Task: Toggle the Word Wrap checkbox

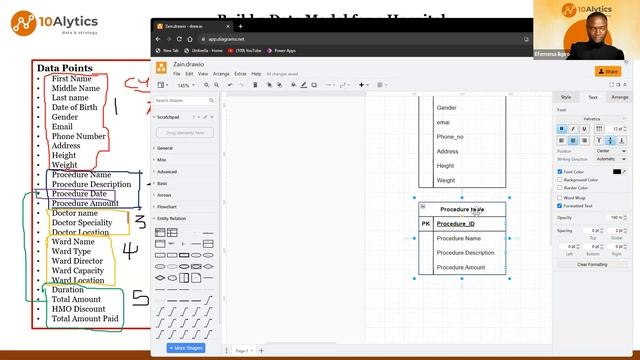Action: coord(560,198)
